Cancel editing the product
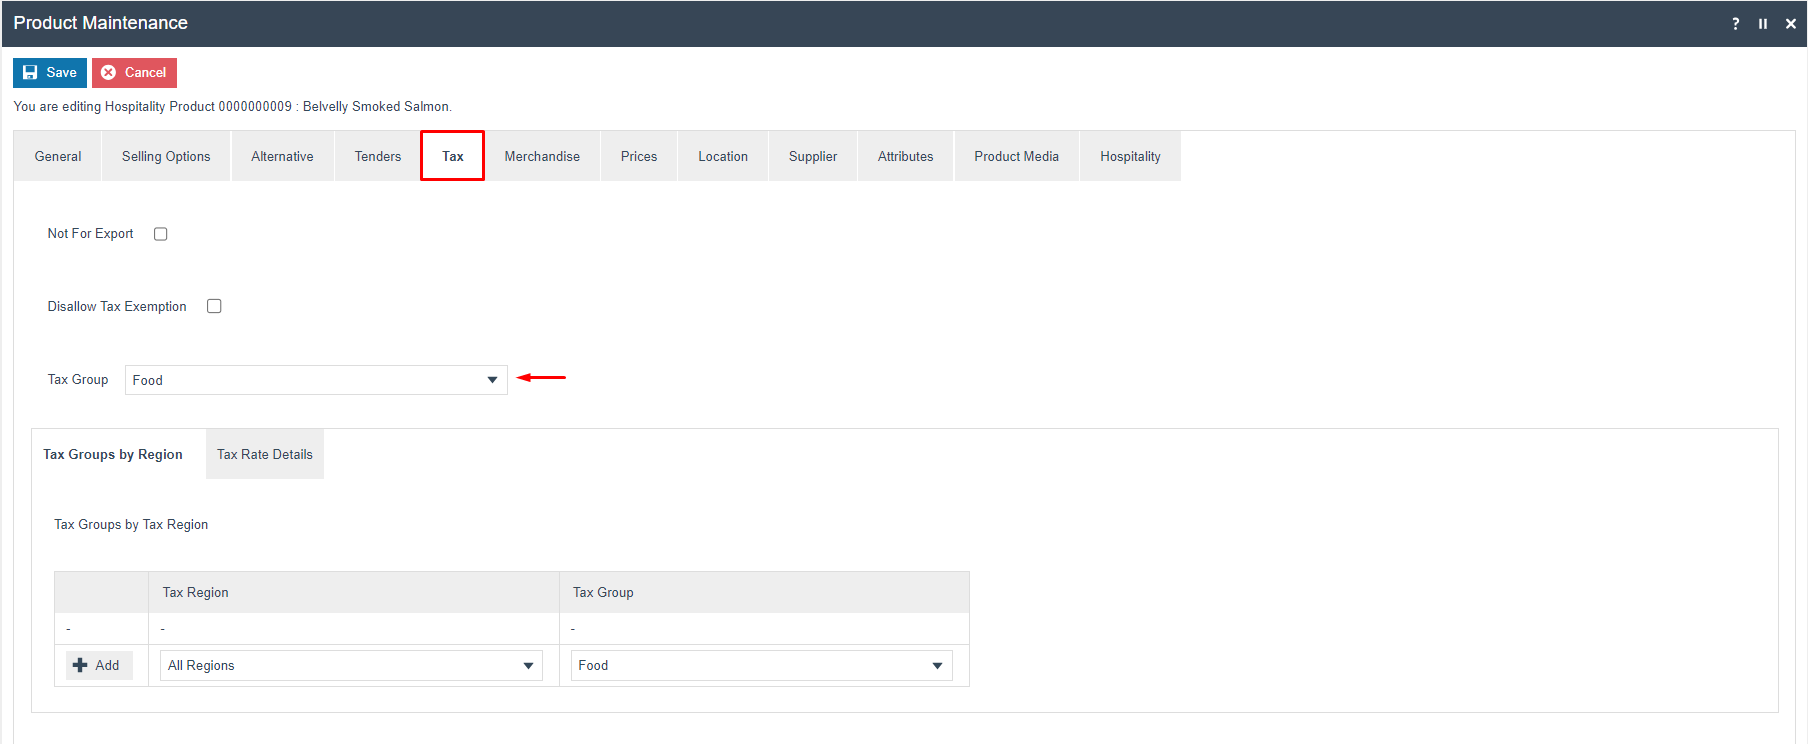The width and height of the screenshot is (1808, 744). (134, 73)
